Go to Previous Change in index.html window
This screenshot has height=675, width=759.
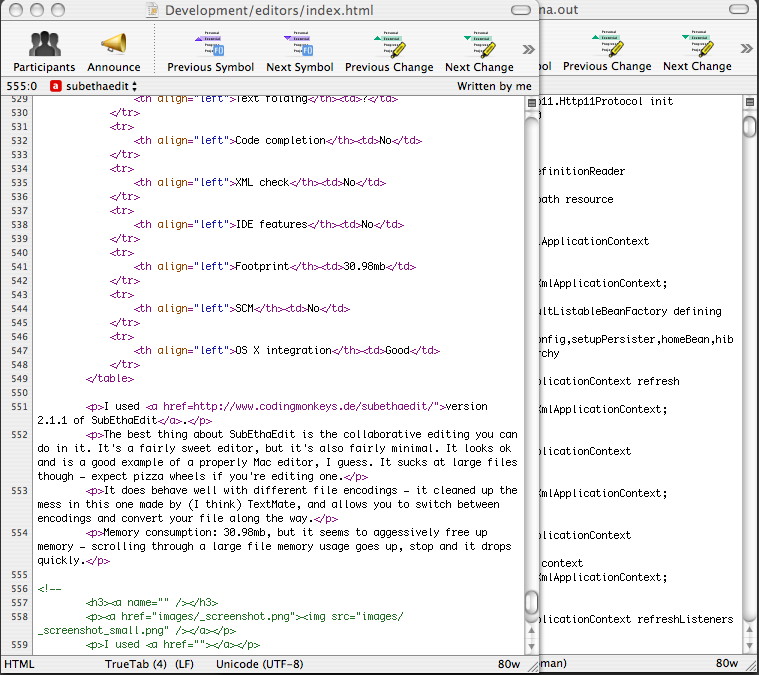tap(389, 51)
